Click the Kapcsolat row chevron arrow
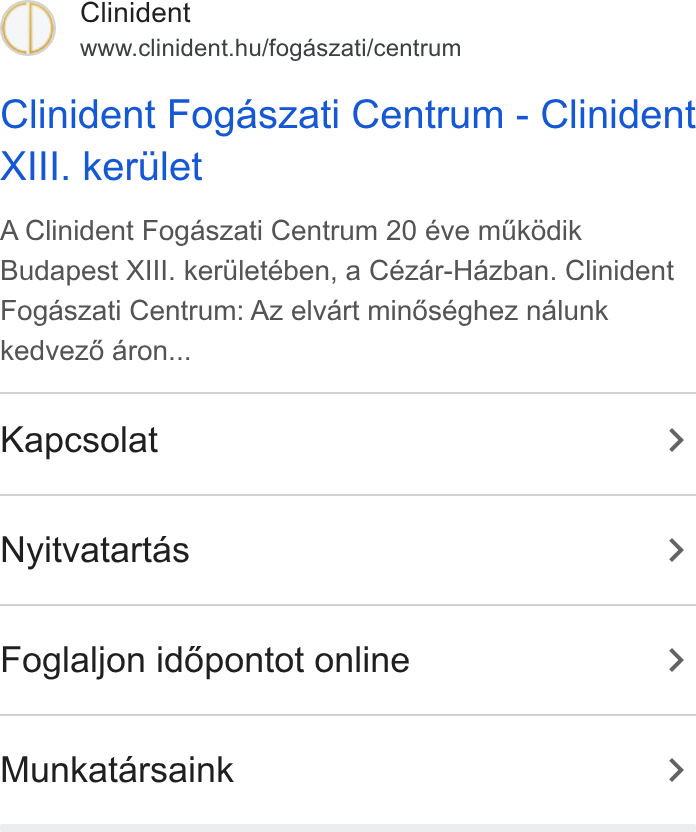696x832 pixels. point(676,440)
